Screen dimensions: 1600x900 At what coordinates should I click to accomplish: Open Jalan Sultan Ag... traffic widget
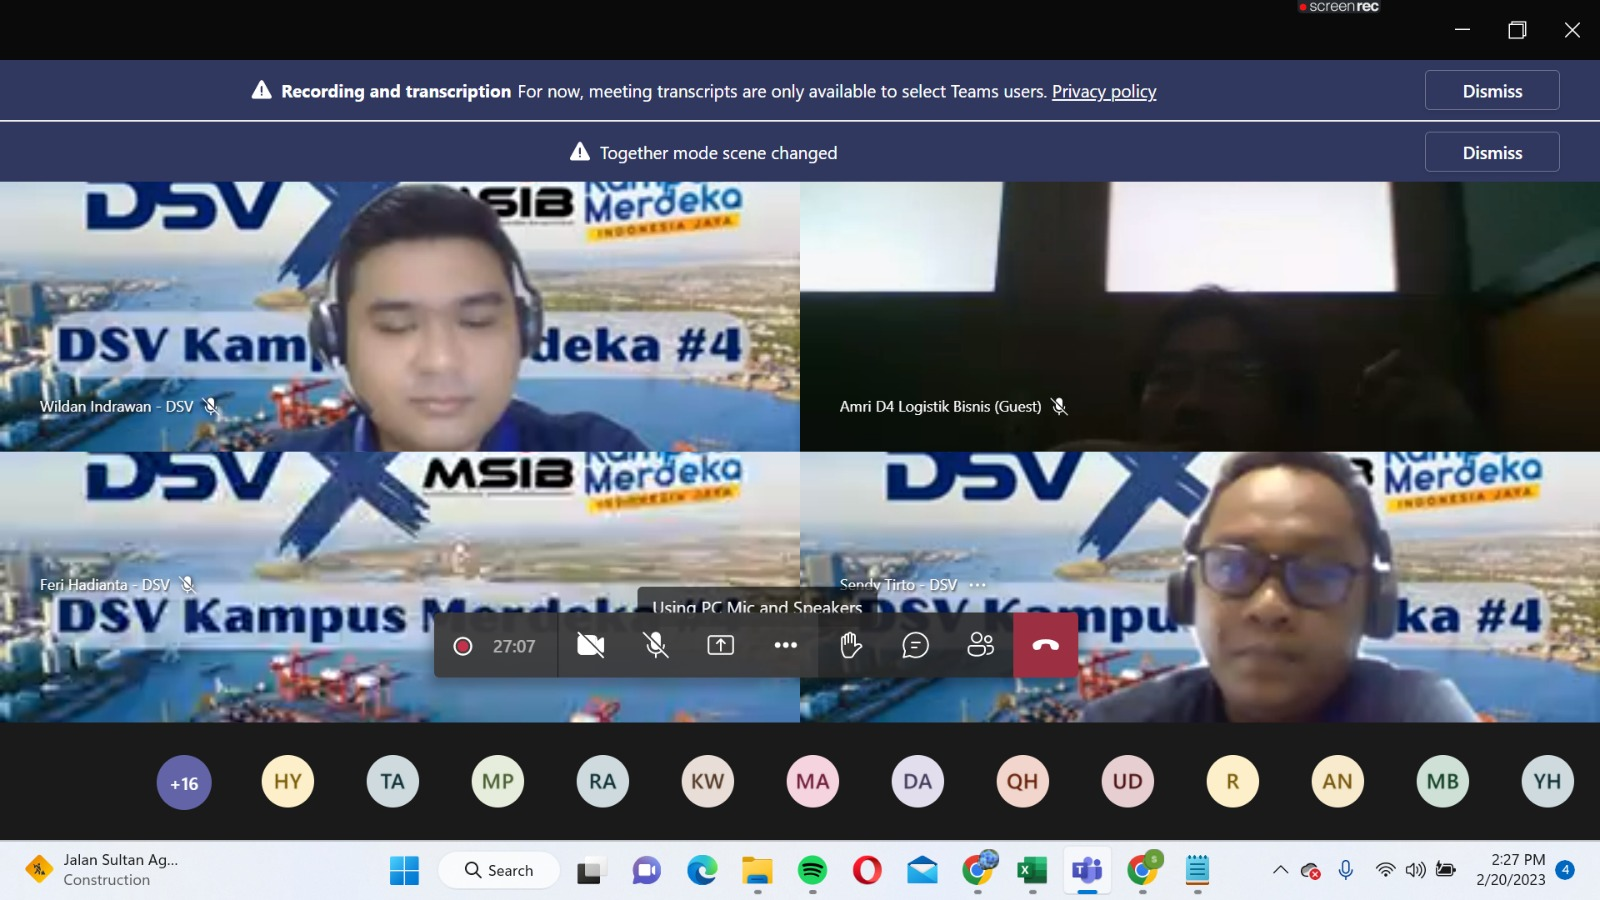(x=102, y=870)
